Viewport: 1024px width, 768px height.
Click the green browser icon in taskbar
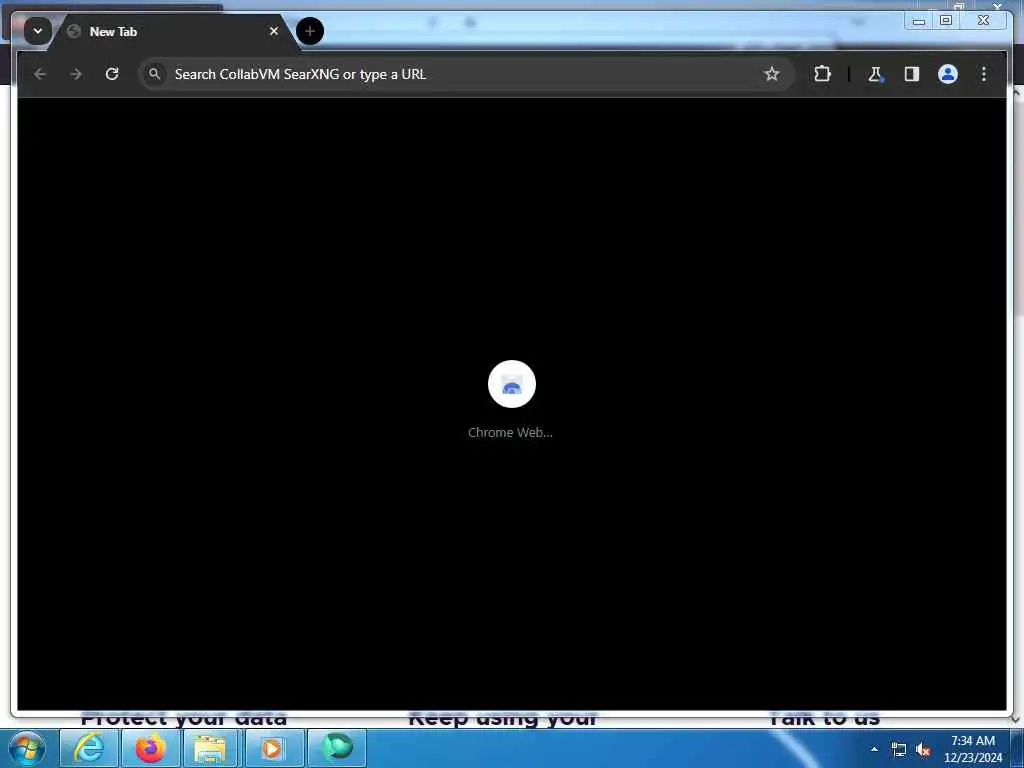336,748
